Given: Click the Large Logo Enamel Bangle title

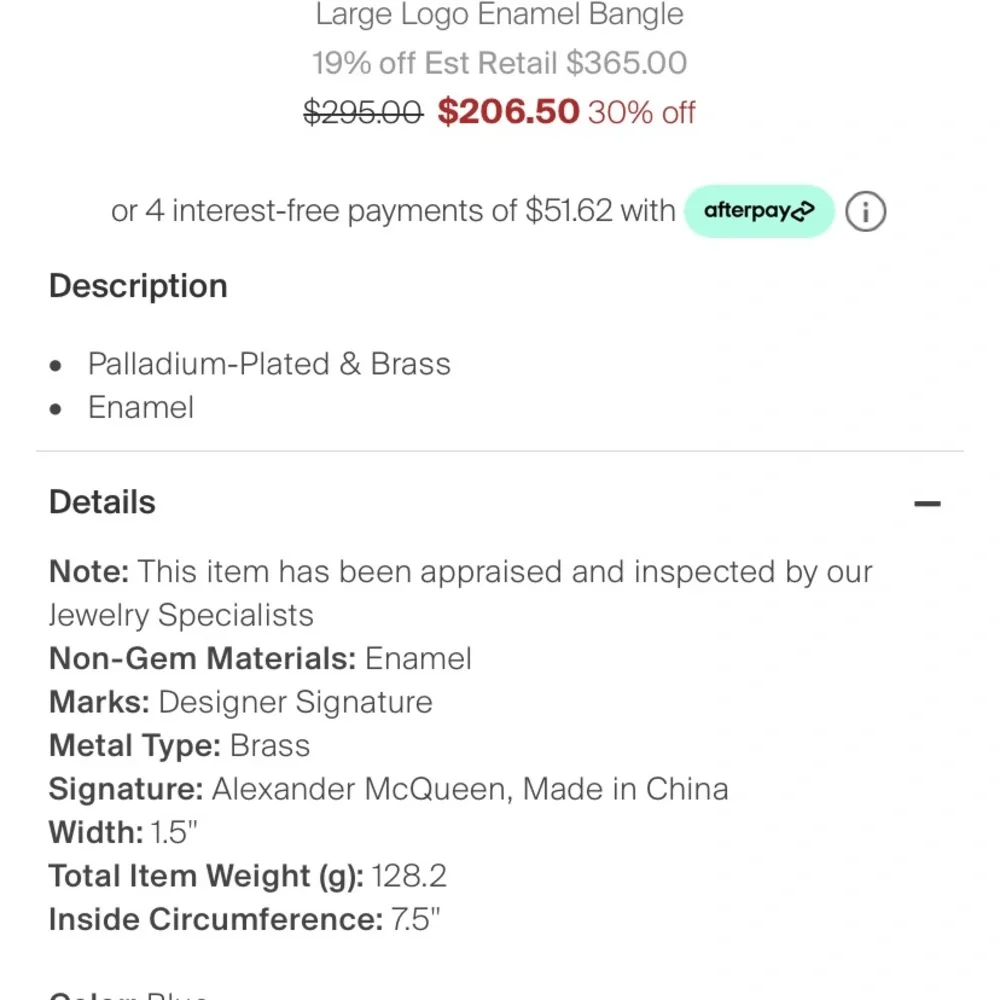Looking at the screenshot, I should pyautogui.click(x=500, y=15).
